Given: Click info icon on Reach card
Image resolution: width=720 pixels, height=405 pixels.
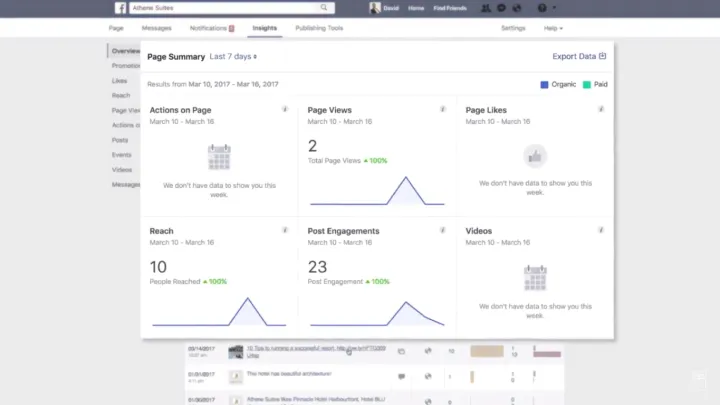Looking at the screenshot, I should (x=285, y=230).
